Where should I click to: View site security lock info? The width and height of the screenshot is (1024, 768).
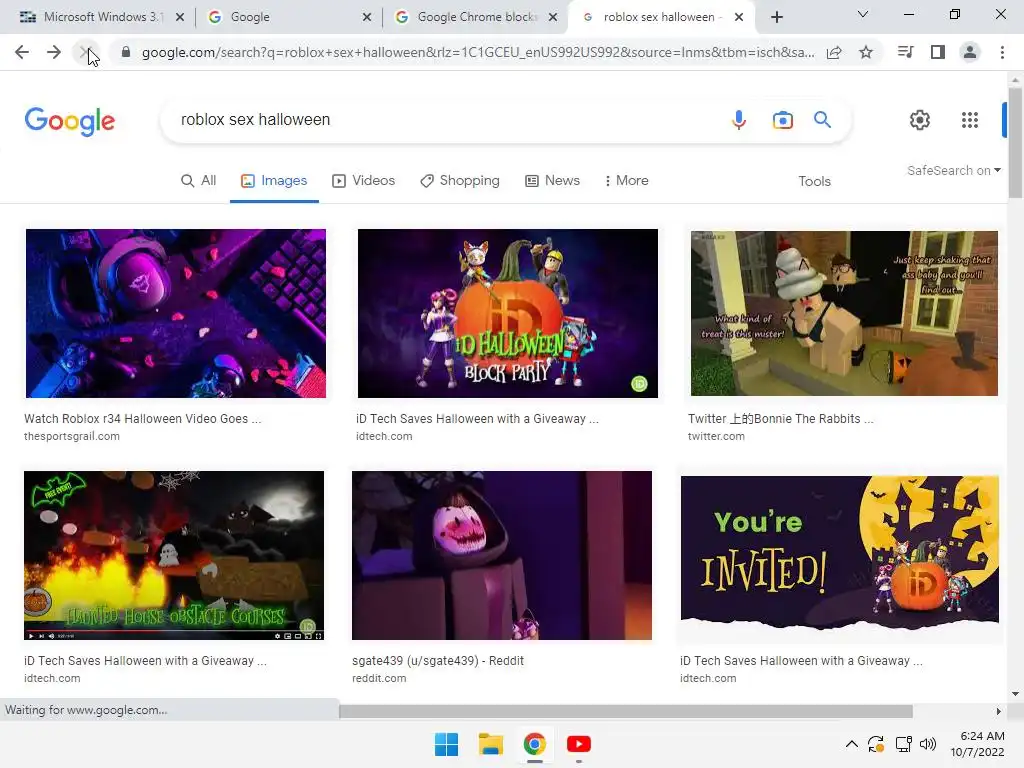point(126,52)
